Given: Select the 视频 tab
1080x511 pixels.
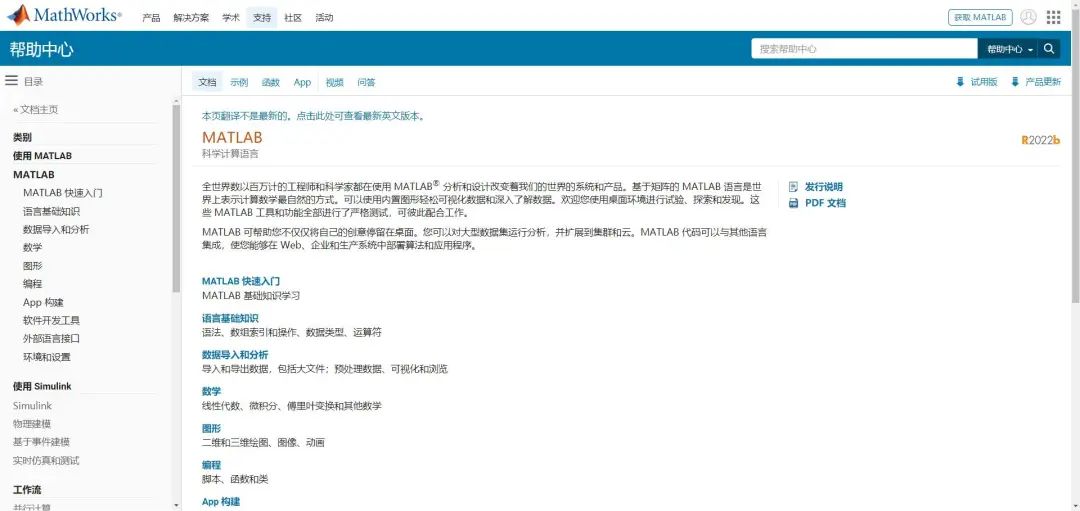Looking at the screenshot, I should click(334, 82).
